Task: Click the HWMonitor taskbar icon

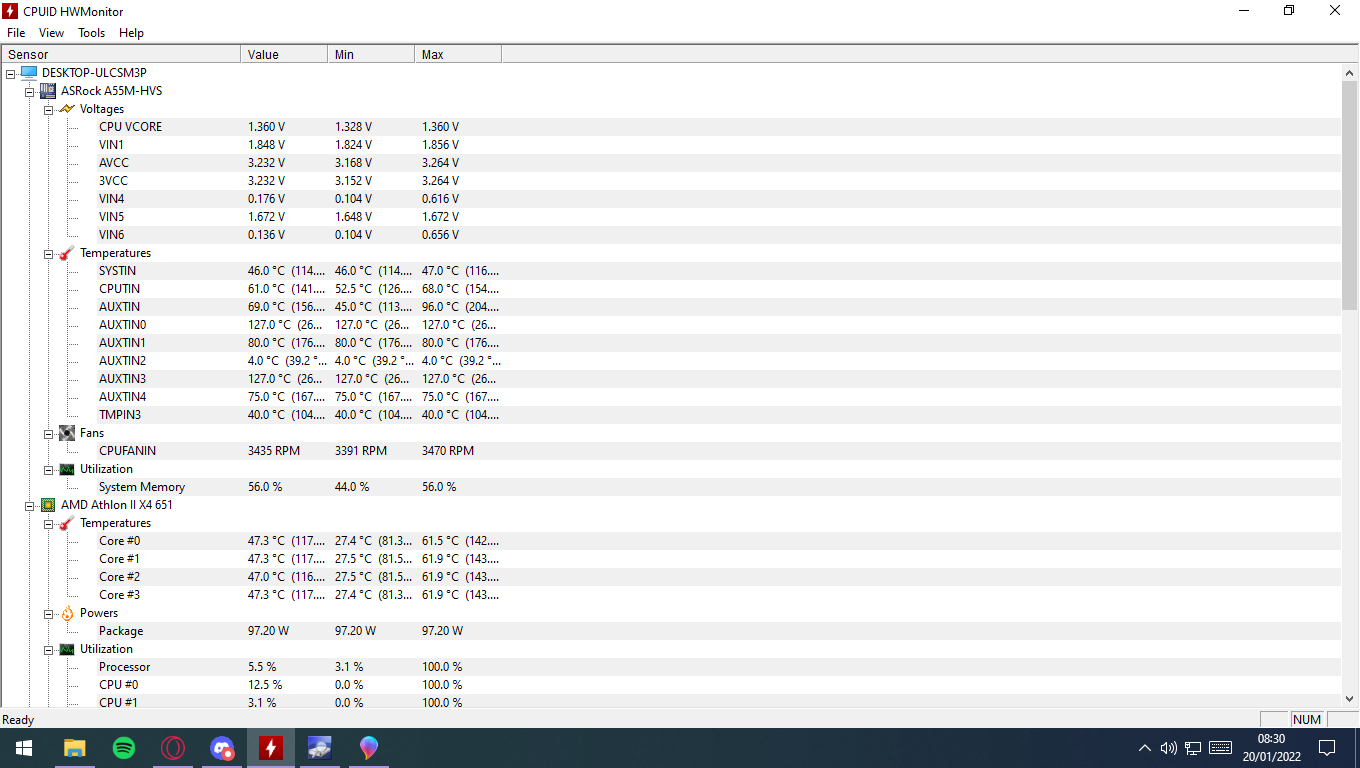Action: tap(271, 747)
